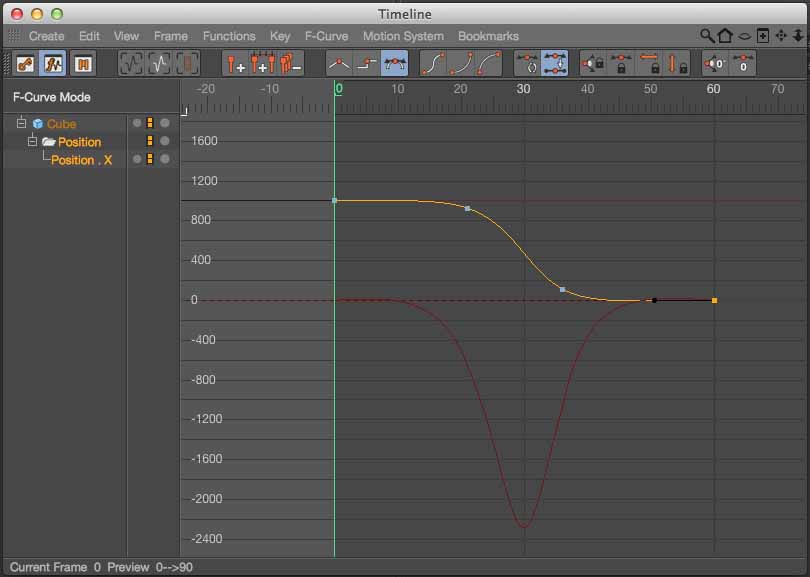Screen dimensions: 810x577
Task: Select the Position . X track
Action: click(x=82, y=160)
